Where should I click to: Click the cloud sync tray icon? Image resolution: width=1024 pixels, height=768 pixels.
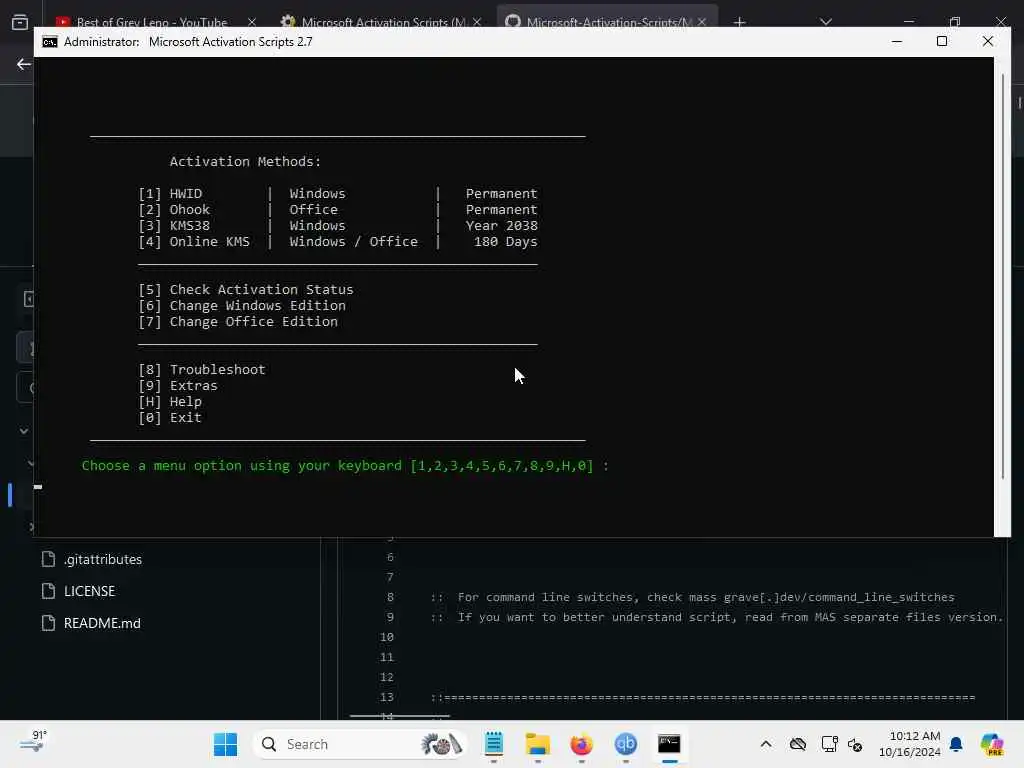(x=797, y=744)
